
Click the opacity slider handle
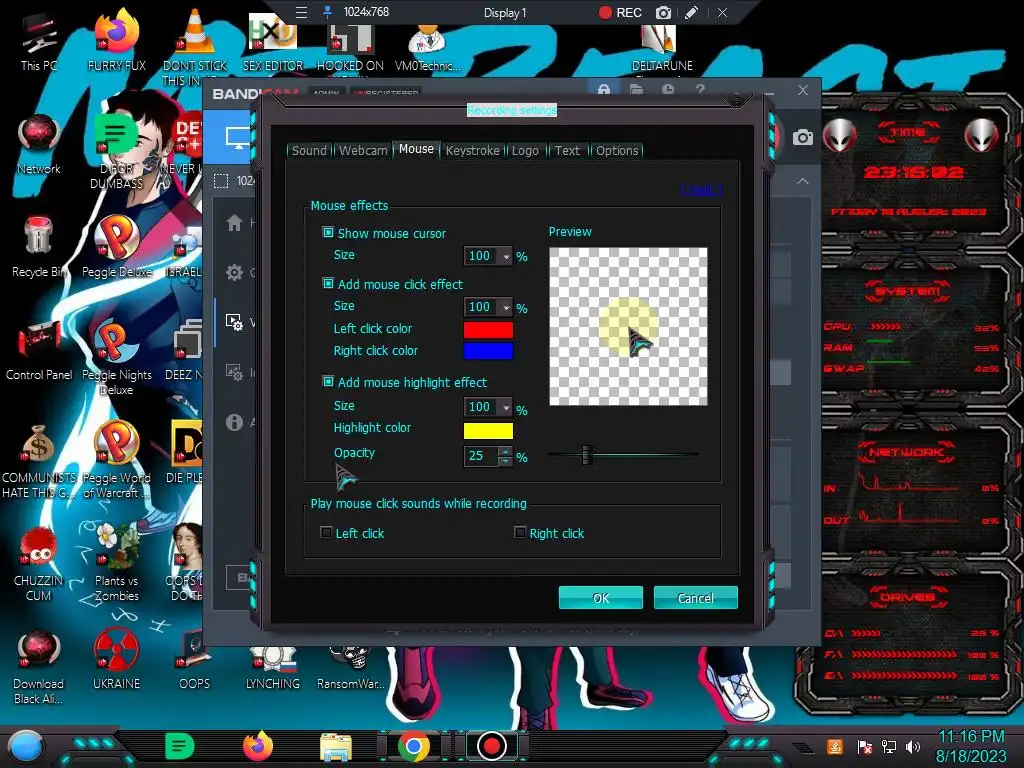tap(586, 455)
